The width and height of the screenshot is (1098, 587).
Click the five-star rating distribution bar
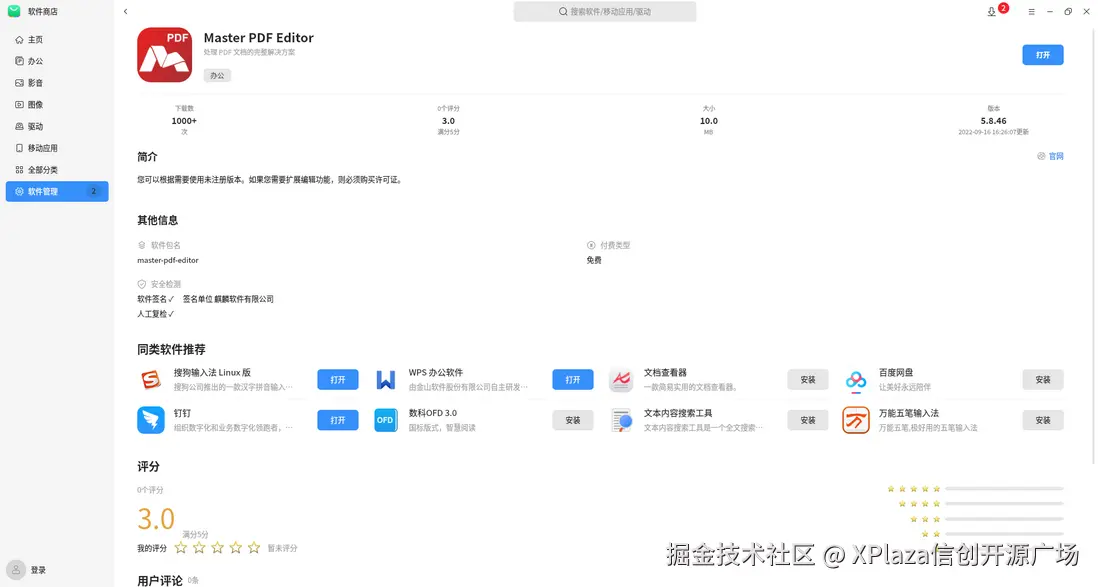[1004, 488]
